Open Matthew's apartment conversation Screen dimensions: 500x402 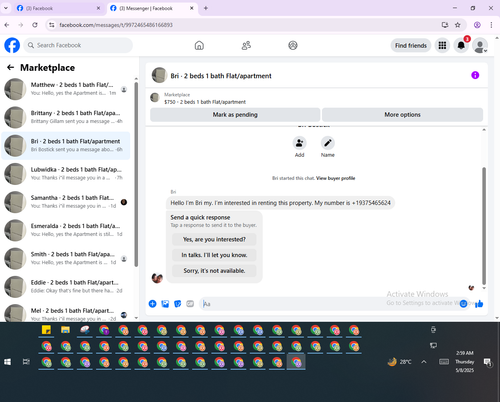pos(66,89)
